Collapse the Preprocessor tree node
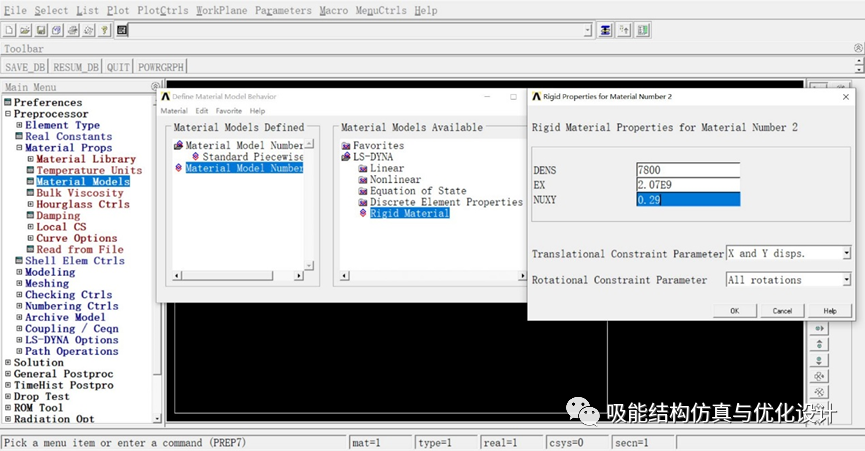 click(8, 114)
